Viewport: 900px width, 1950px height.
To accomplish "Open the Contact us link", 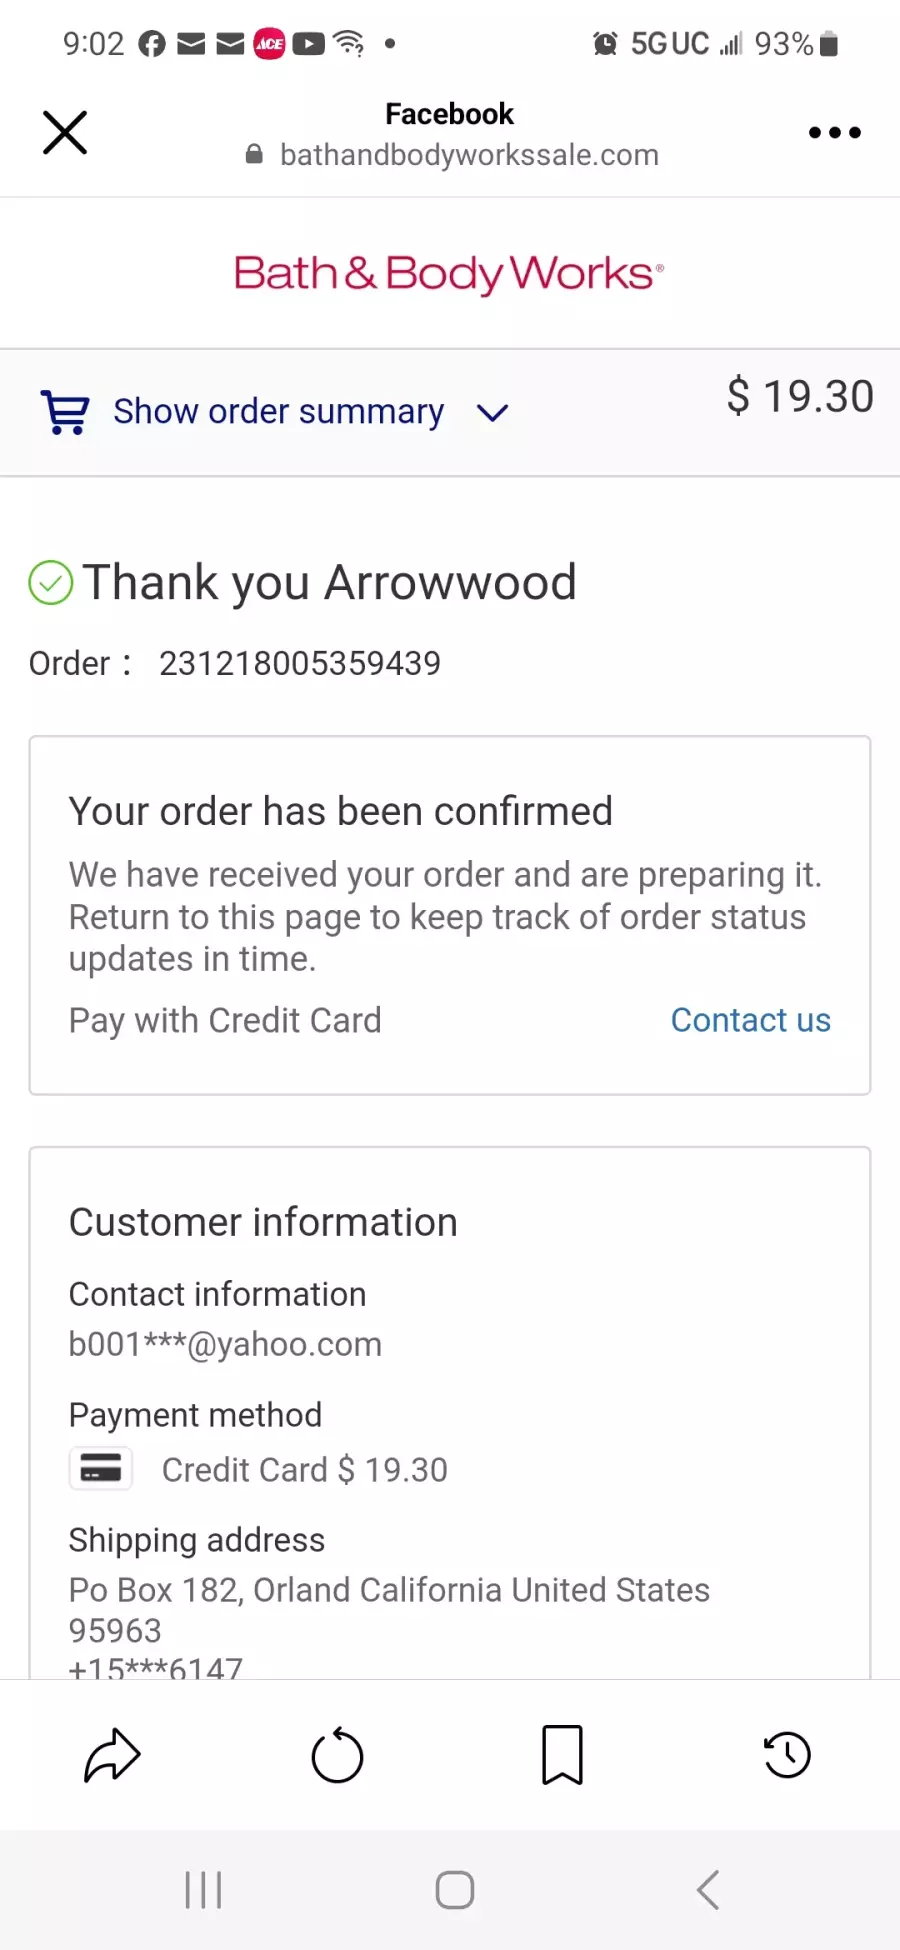I will [x=750, y=1020].
